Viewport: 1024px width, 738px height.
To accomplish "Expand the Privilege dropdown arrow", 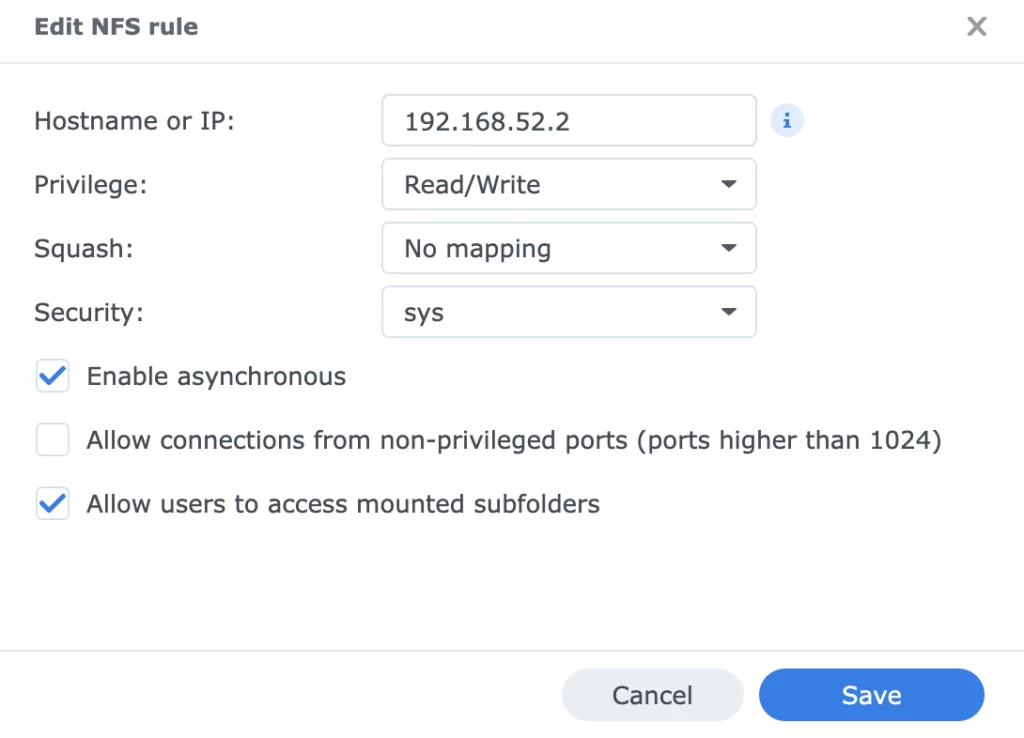I will click(728, 185).
